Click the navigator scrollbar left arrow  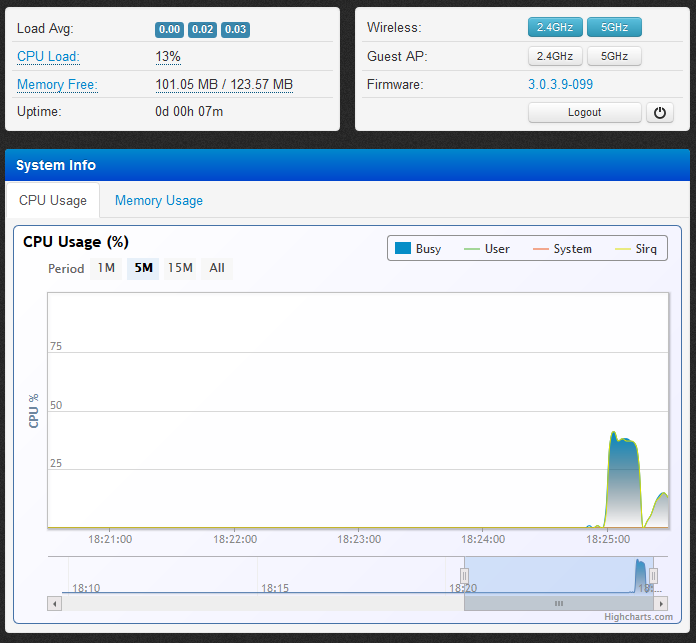(54, 604)
